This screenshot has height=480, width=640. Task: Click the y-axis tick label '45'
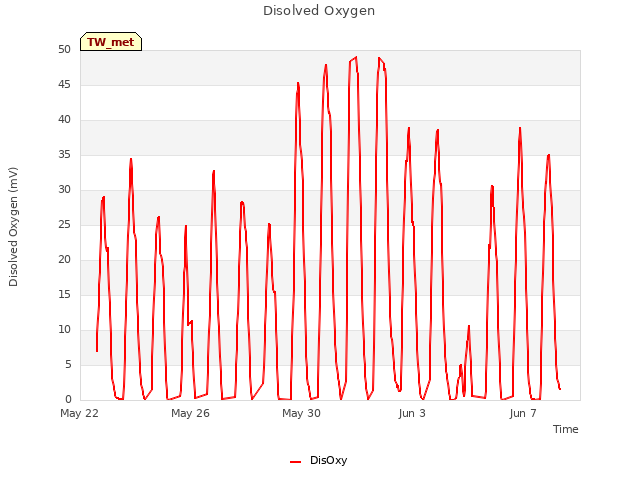pyautogui.click(x=64, y=85)
